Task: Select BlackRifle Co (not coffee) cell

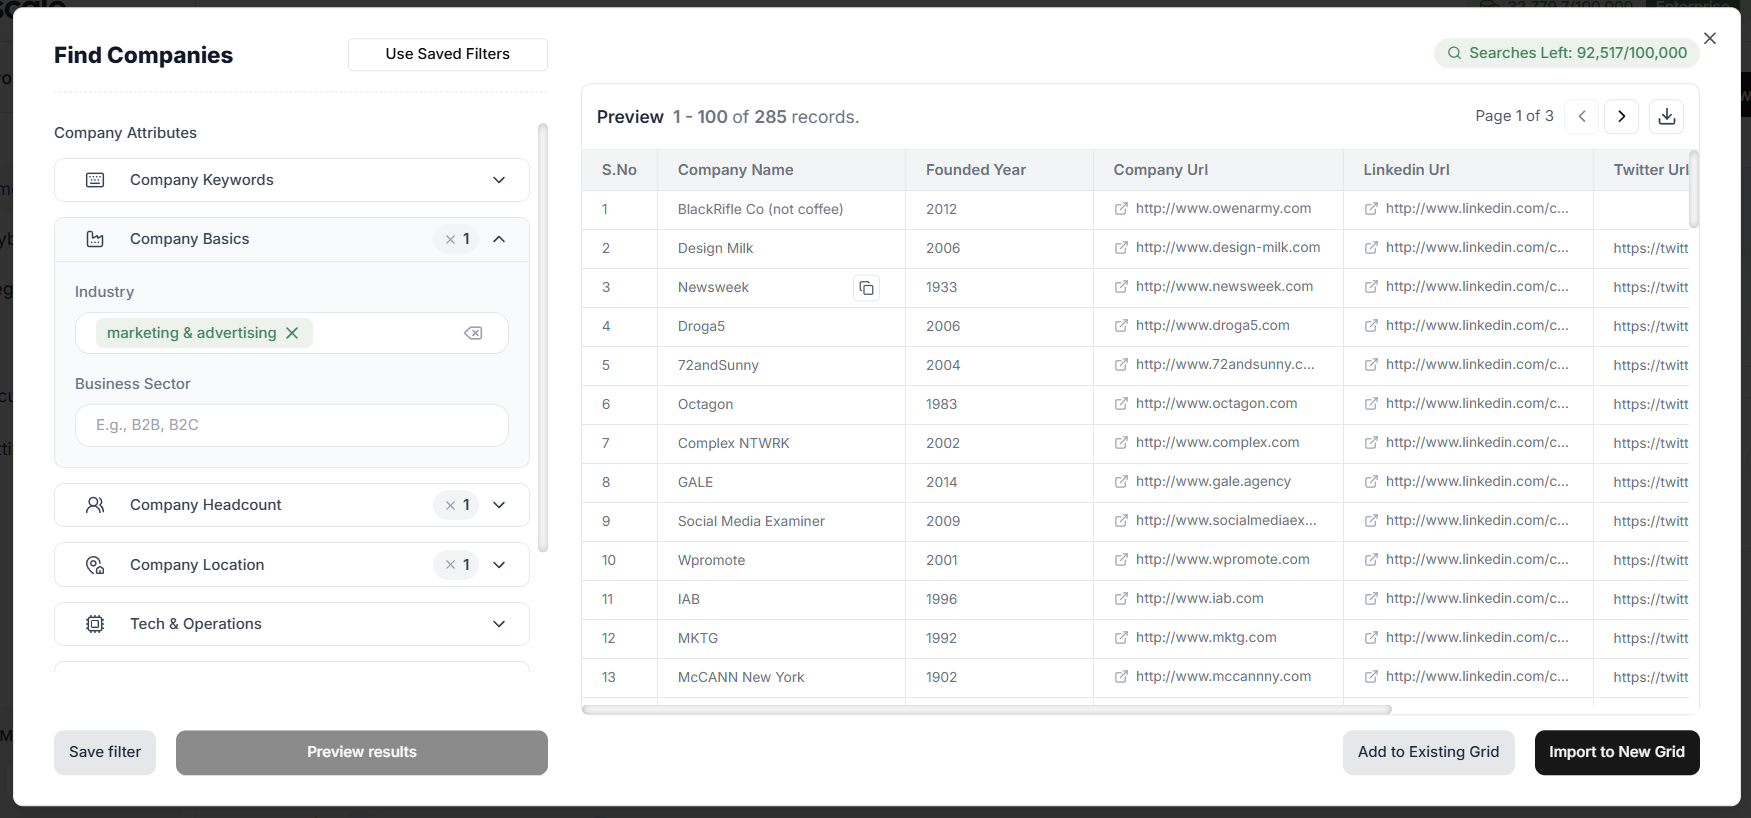Action: pos(781,209)
